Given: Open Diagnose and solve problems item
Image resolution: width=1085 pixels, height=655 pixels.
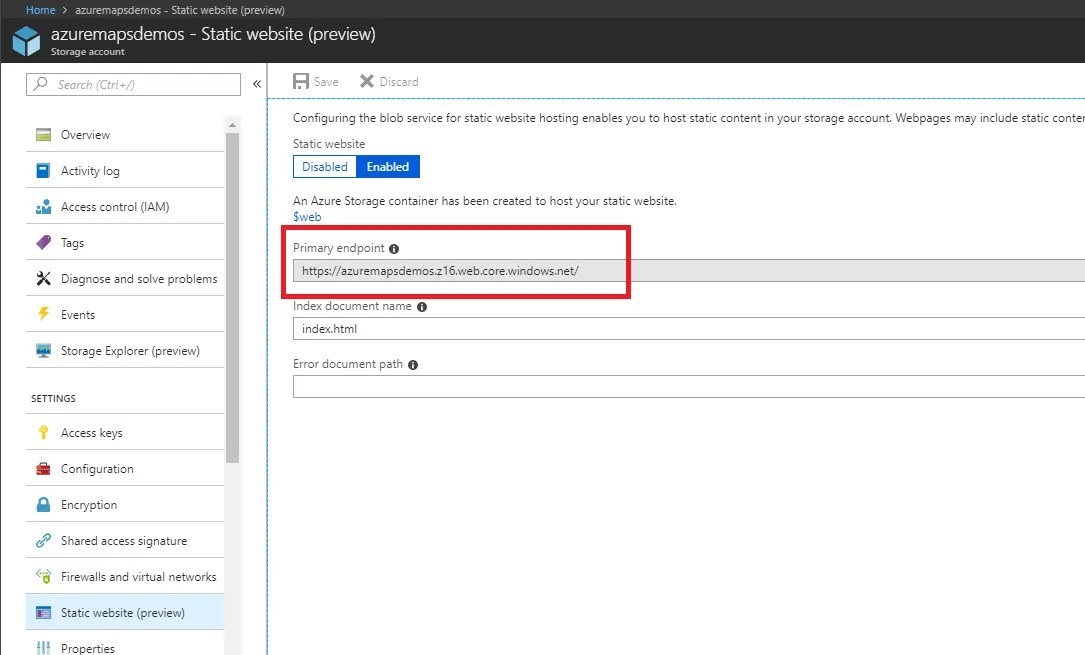Looking at the screenshot, I should [x=125, y=278].
